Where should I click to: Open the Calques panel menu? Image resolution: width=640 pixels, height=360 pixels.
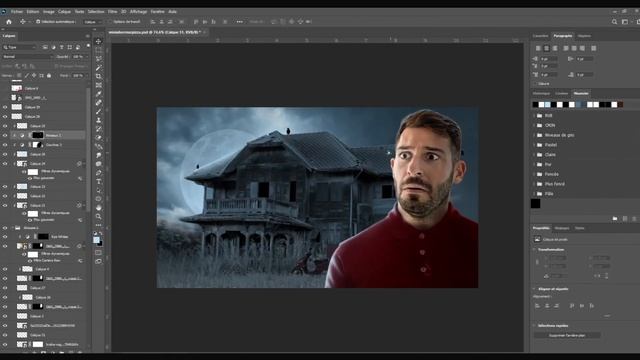coord(87,36)
